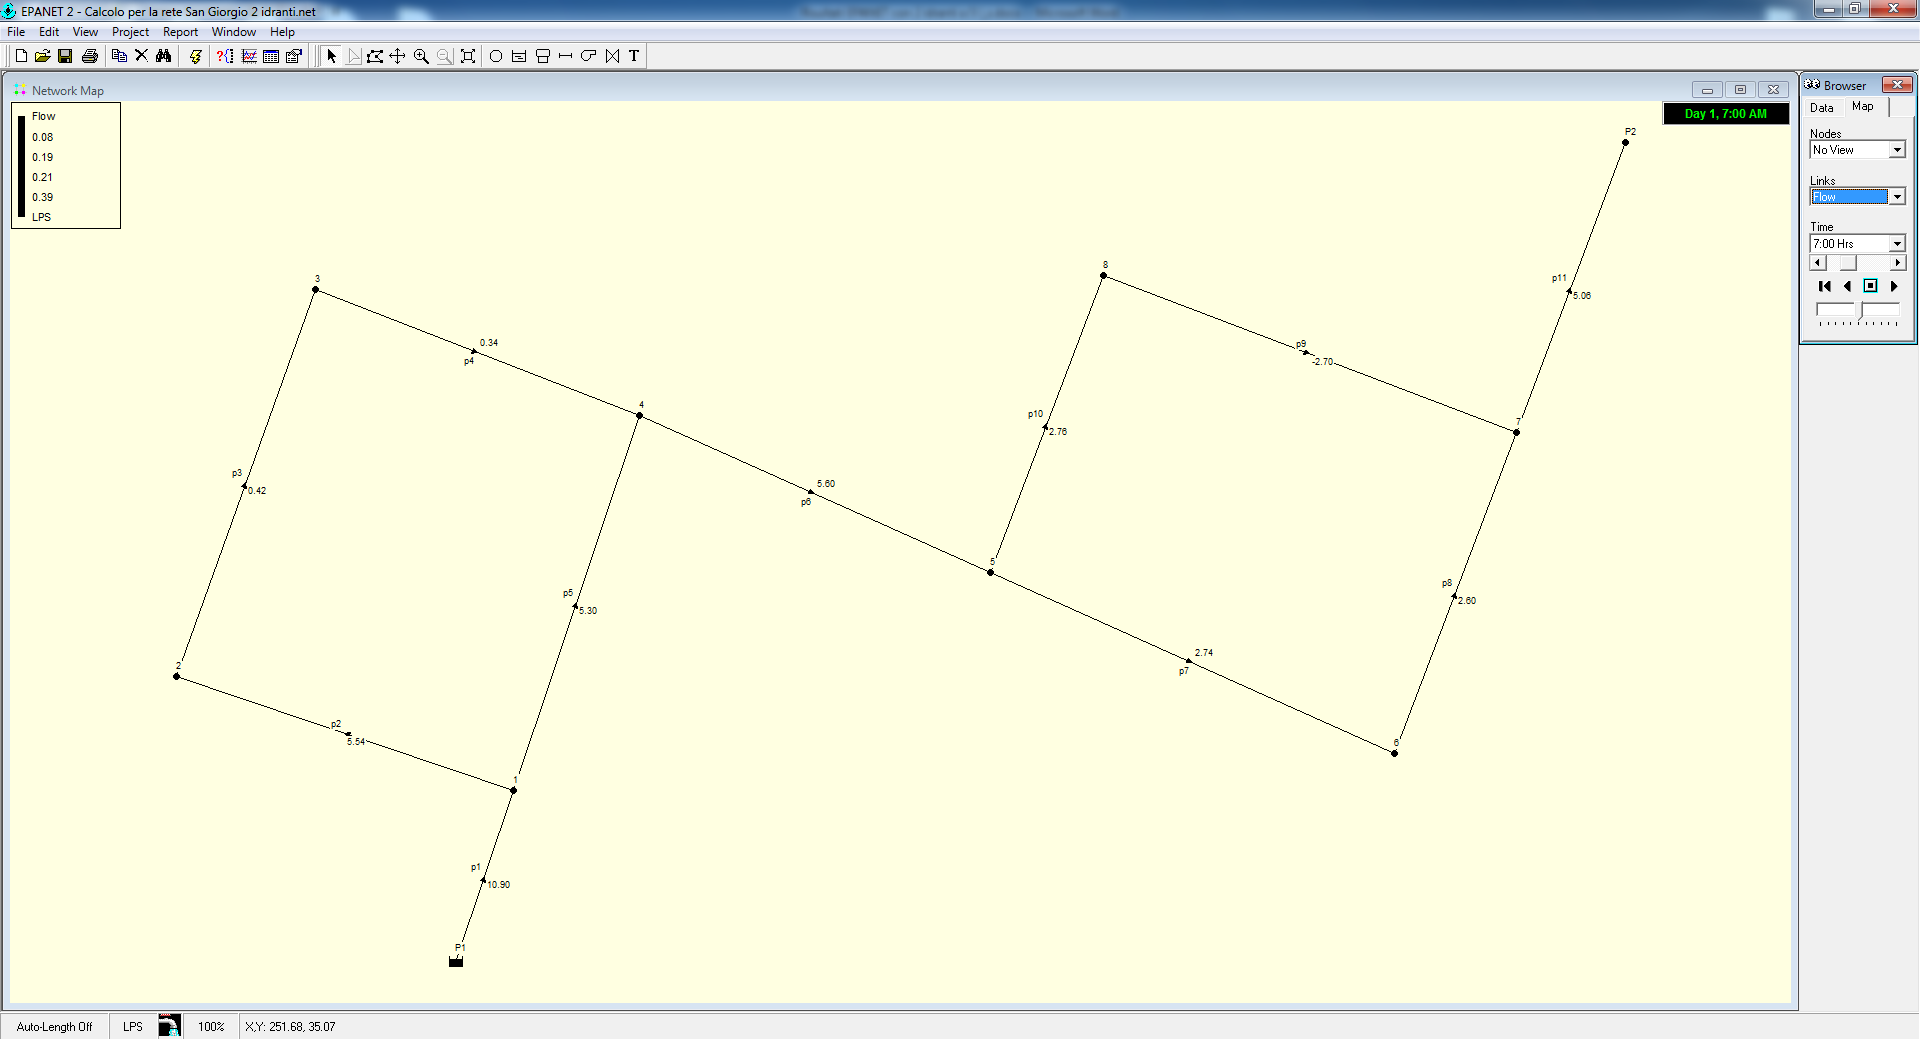Play animation backward
This screenshot has height=1039, width=1920.
click(1847, 286)
